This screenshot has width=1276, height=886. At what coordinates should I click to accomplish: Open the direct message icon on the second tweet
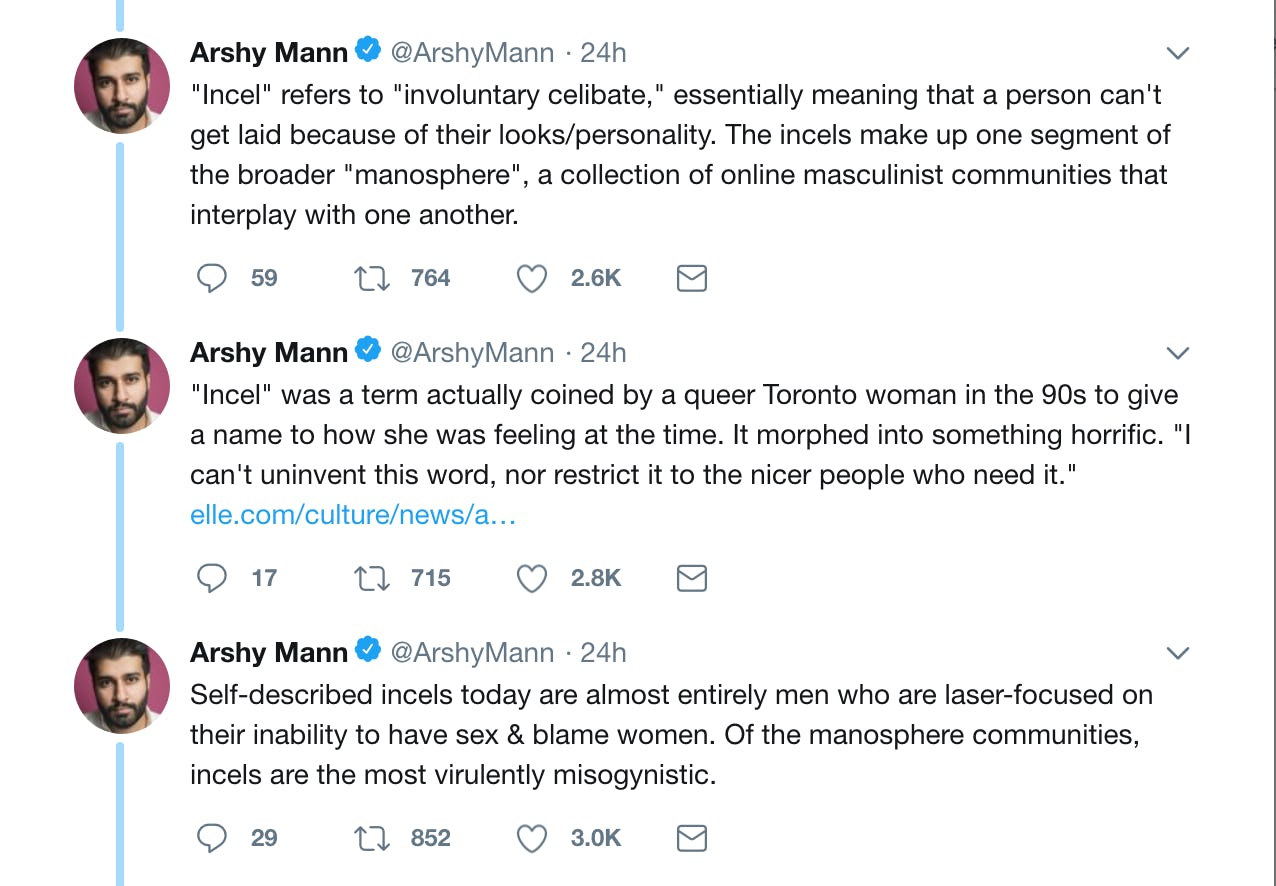(x=691, y=578)
